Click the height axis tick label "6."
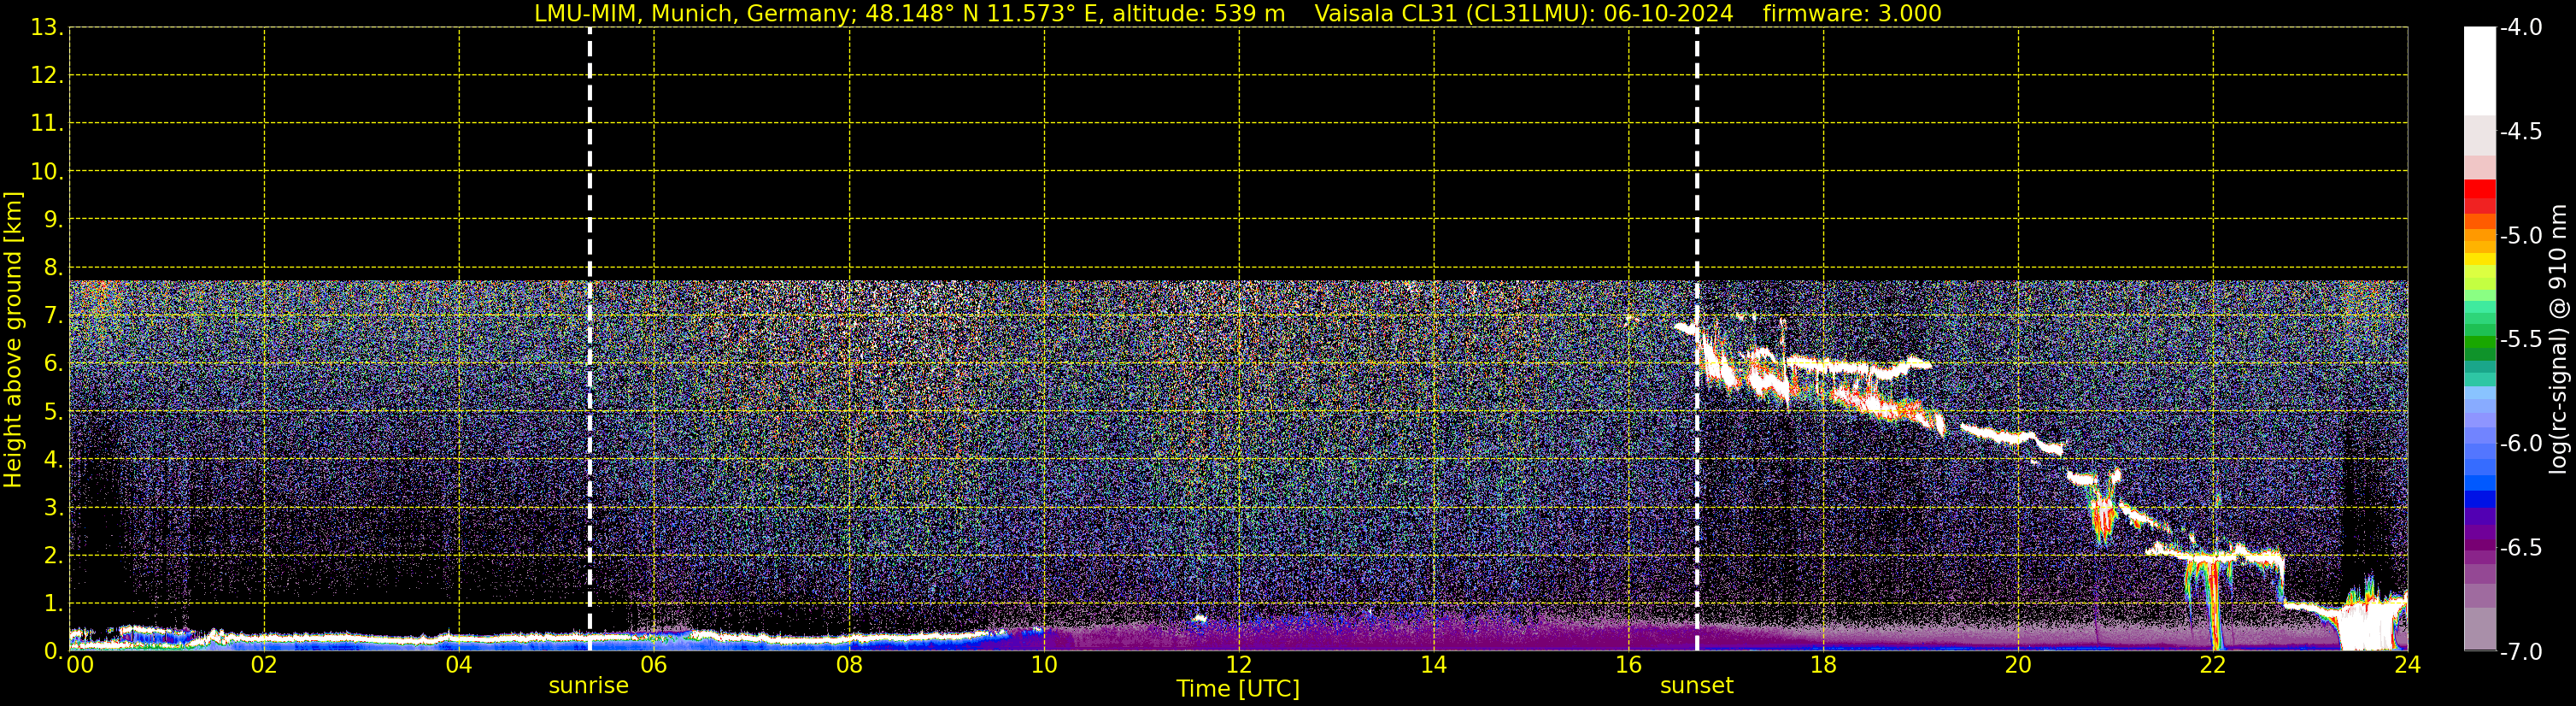Viewport: 2576px width, 706px height. click(x=53, y=364)
